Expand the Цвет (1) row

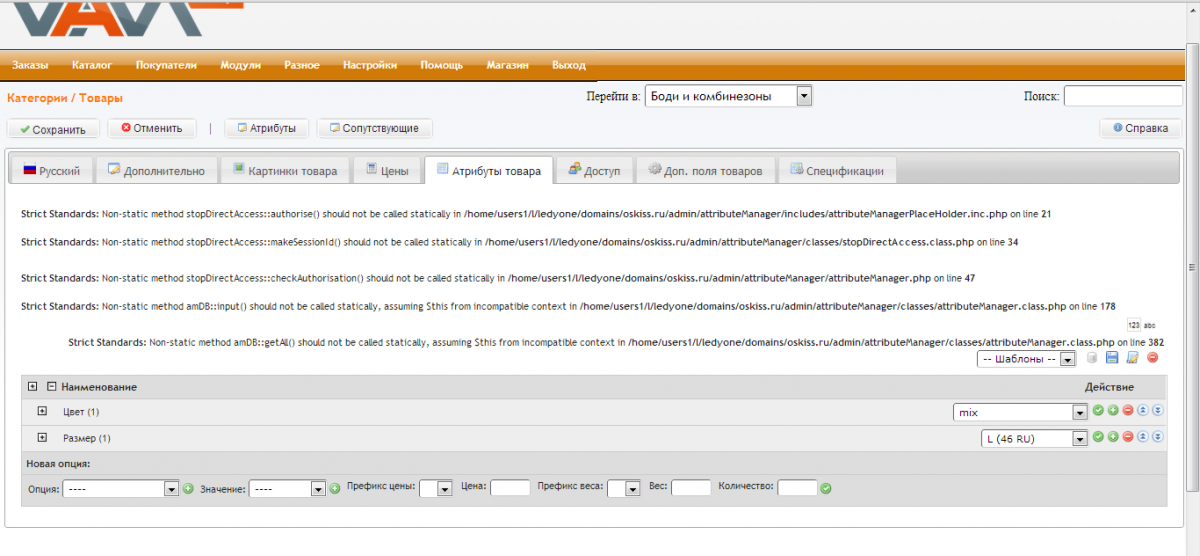42,411
